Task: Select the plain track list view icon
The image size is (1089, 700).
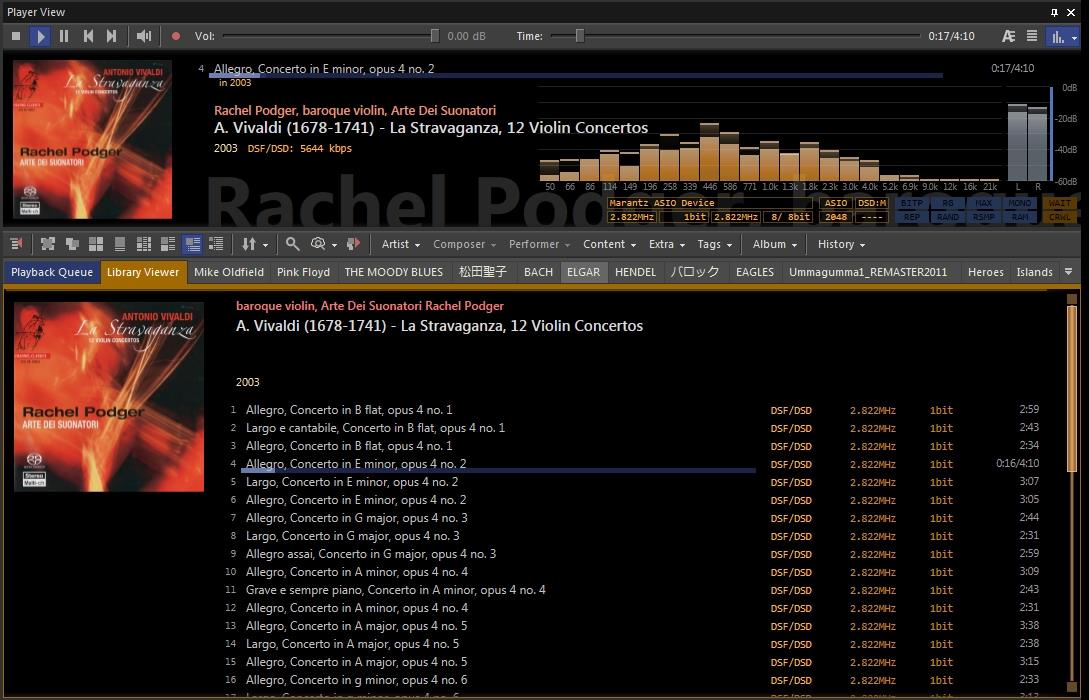Action: point(216,244)
